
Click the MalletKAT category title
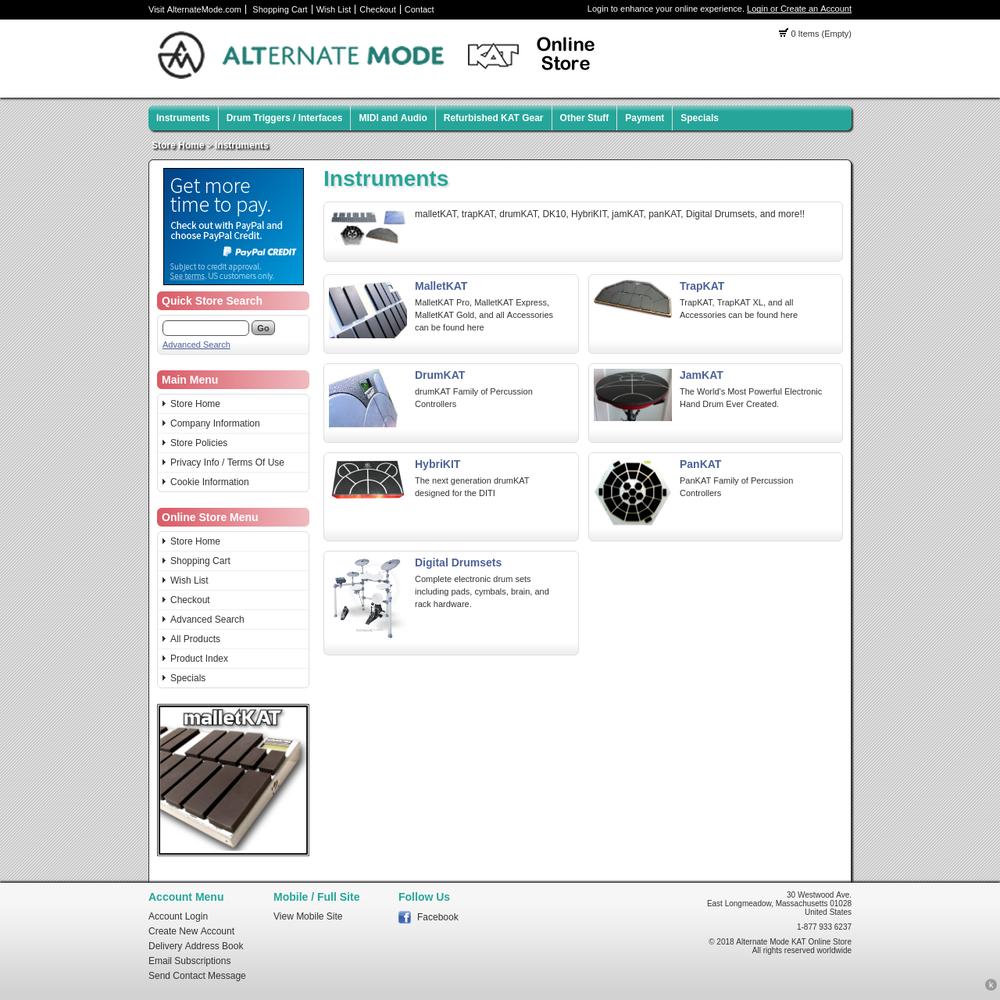441,286
